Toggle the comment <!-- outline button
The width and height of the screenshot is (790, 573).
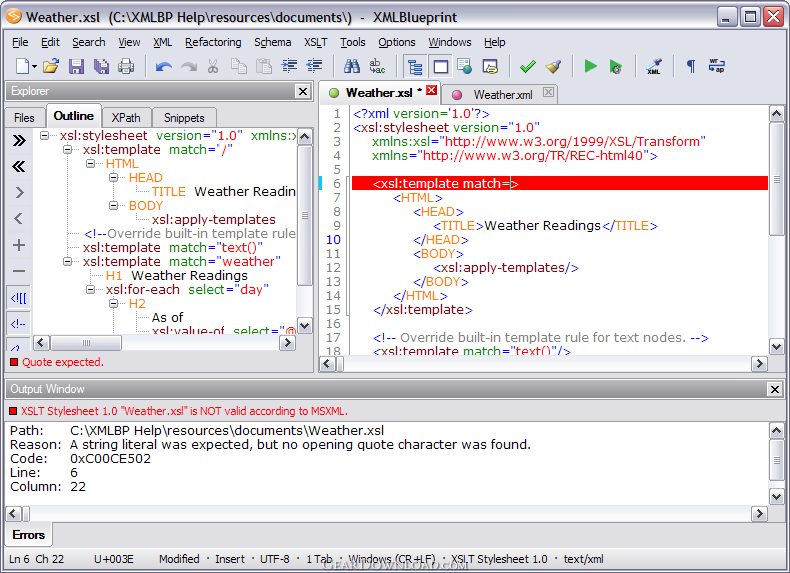click(19, 324)
